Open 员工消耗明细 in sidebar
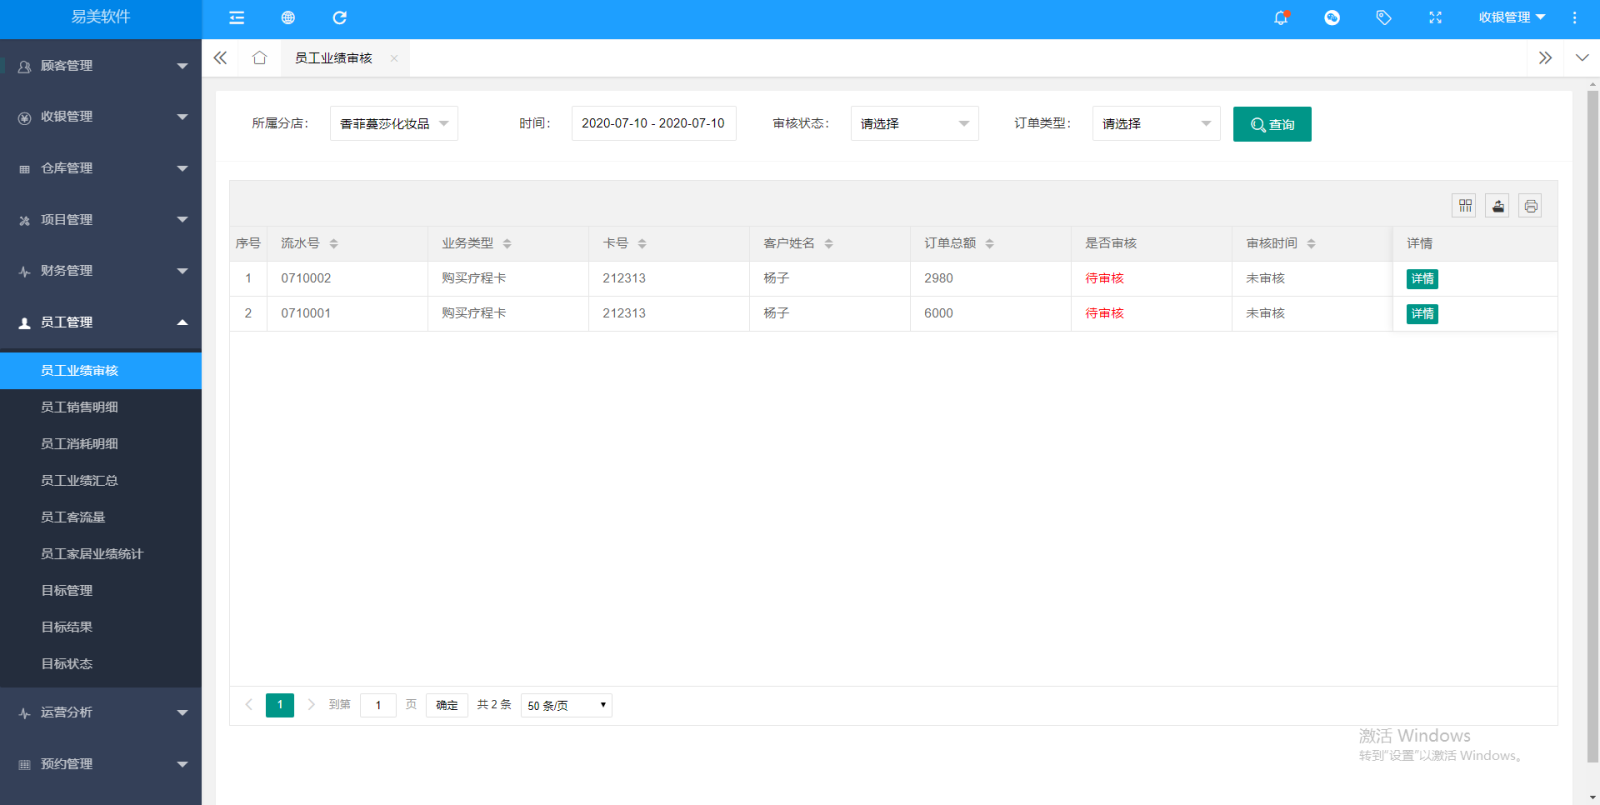Screen dimensions: 1600x805 101,444
